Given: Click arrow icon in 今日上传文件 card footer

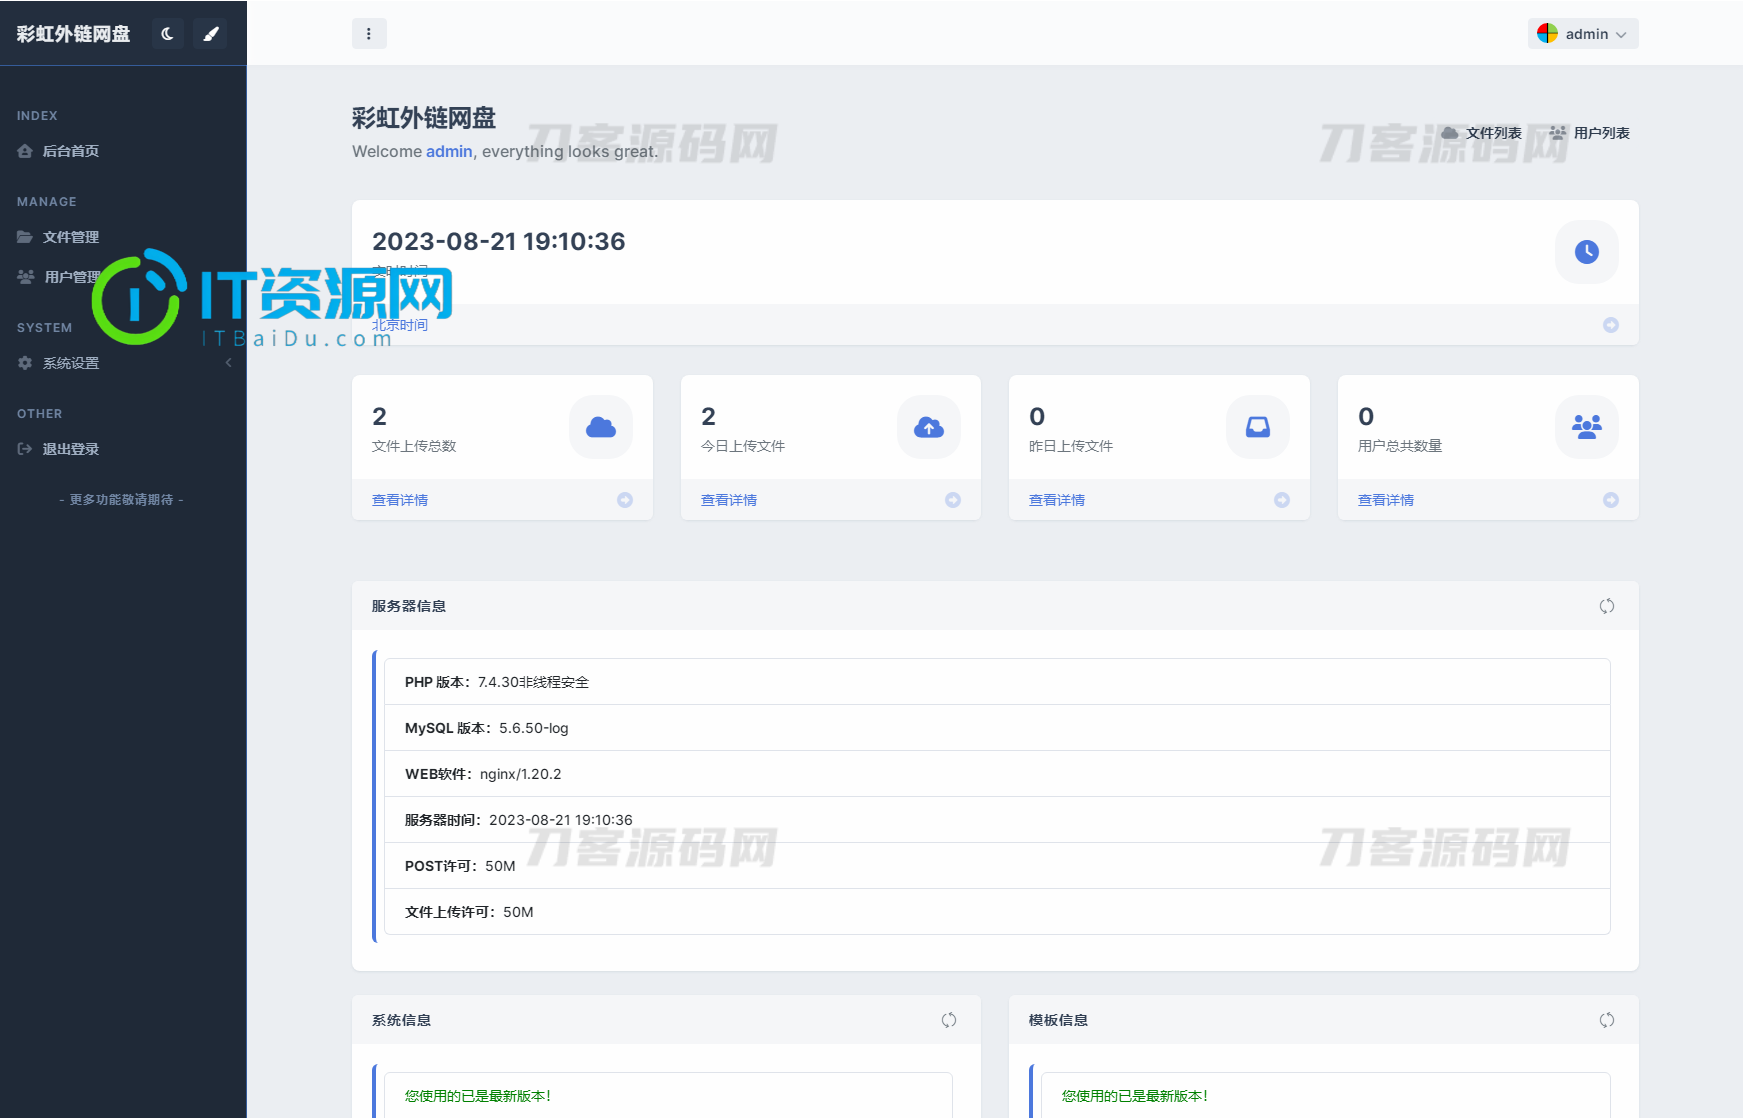Looking at the screenshot, I should [953, 500].
